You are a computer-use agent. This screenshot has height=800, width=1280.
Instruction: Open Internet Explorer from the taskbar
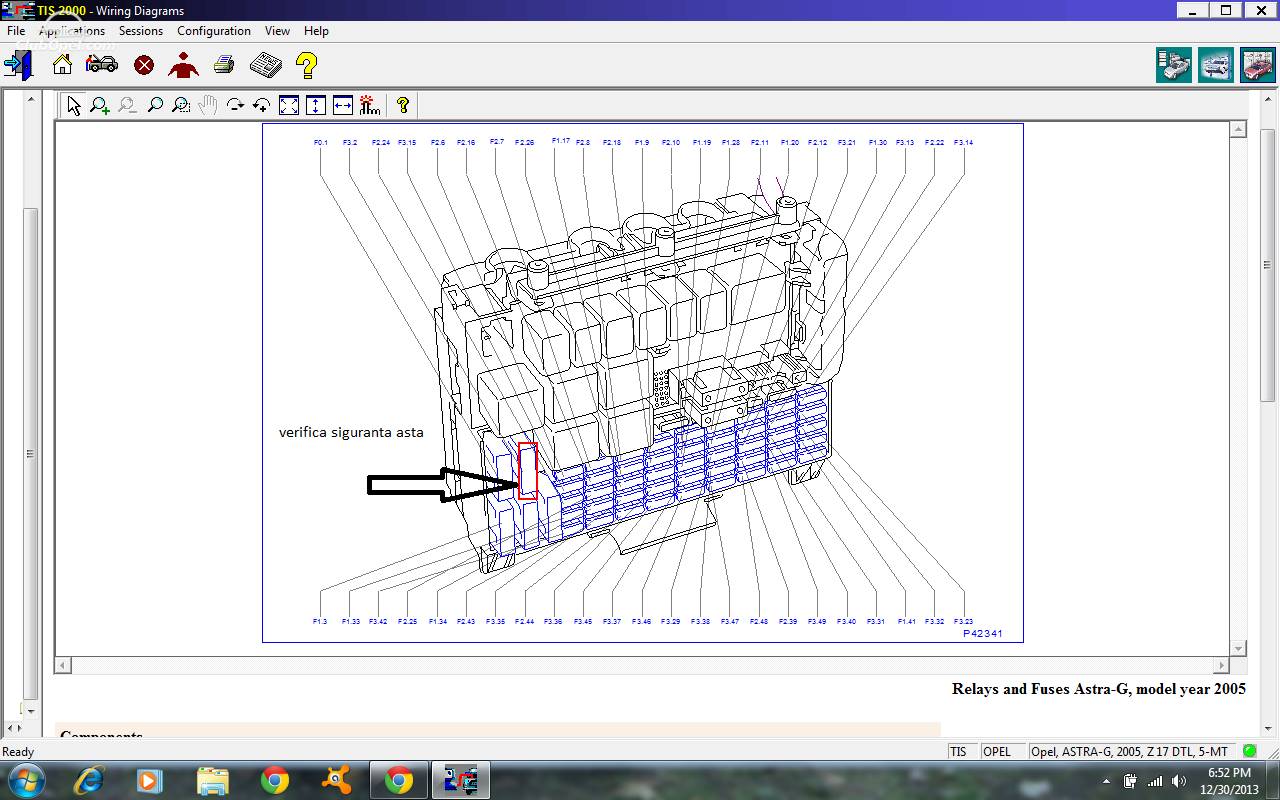pos(89,780)
